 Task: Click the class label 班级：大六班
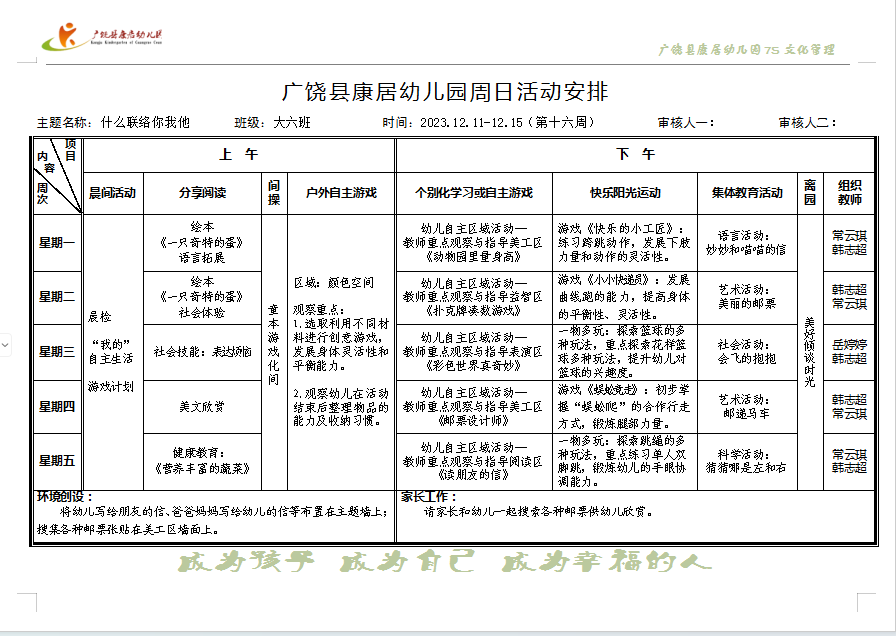point(272,122)
